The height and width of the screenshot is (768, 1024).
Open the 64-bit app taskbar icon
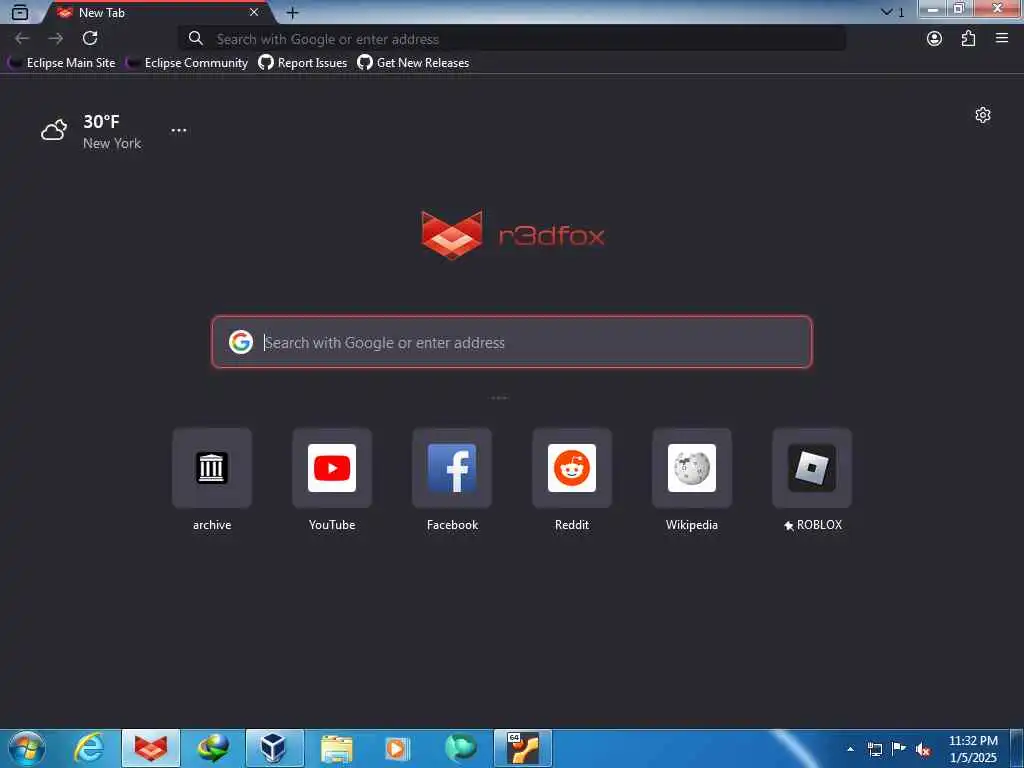click(523, 748)
